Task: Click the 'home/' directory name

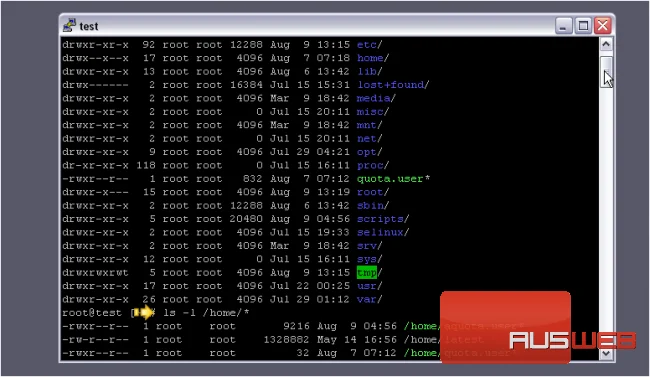Action: pyautogui.click(x=373, y=58)
